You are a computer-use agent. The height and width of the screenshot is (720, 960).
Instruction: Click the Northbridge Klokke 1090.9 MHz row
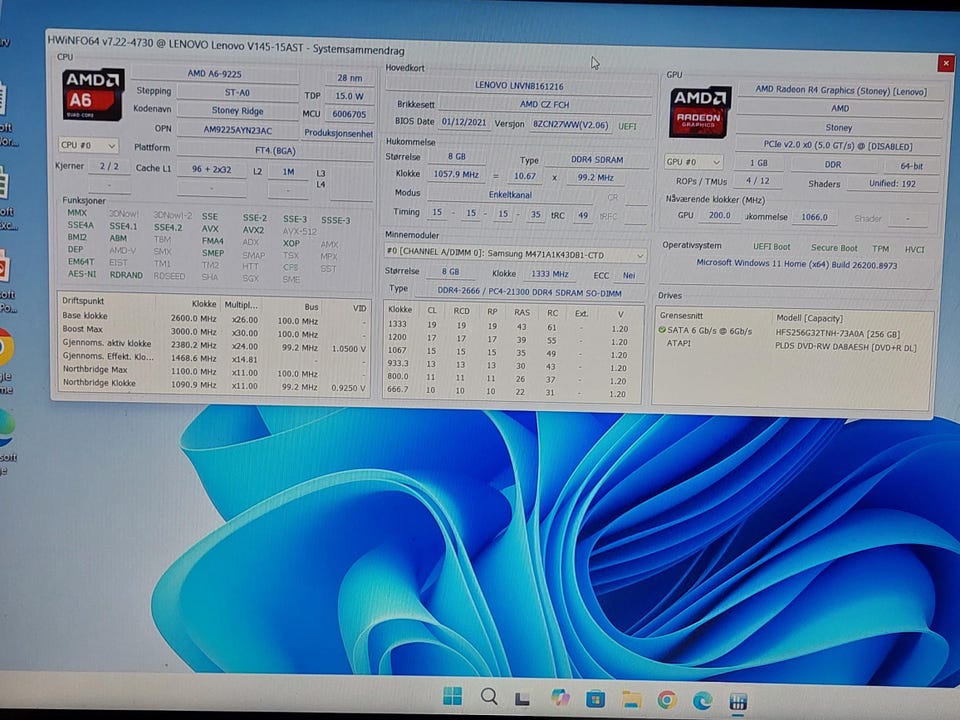click(x=214, y=384)
